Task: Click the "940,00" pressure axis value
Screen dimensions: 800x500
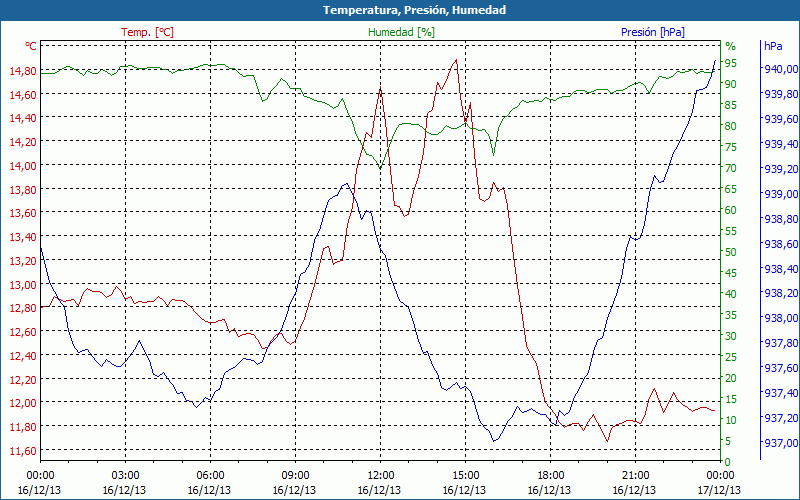Action: pos(780,69)
